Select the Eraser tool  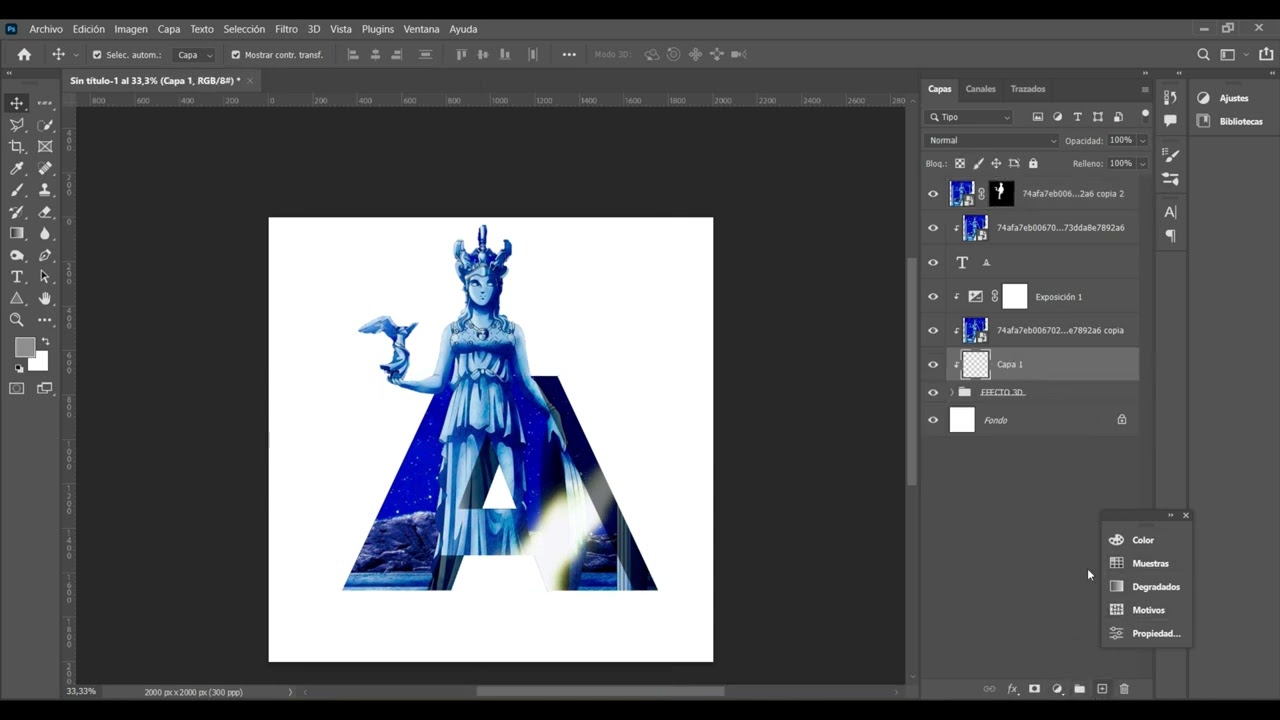pos(45,212)
